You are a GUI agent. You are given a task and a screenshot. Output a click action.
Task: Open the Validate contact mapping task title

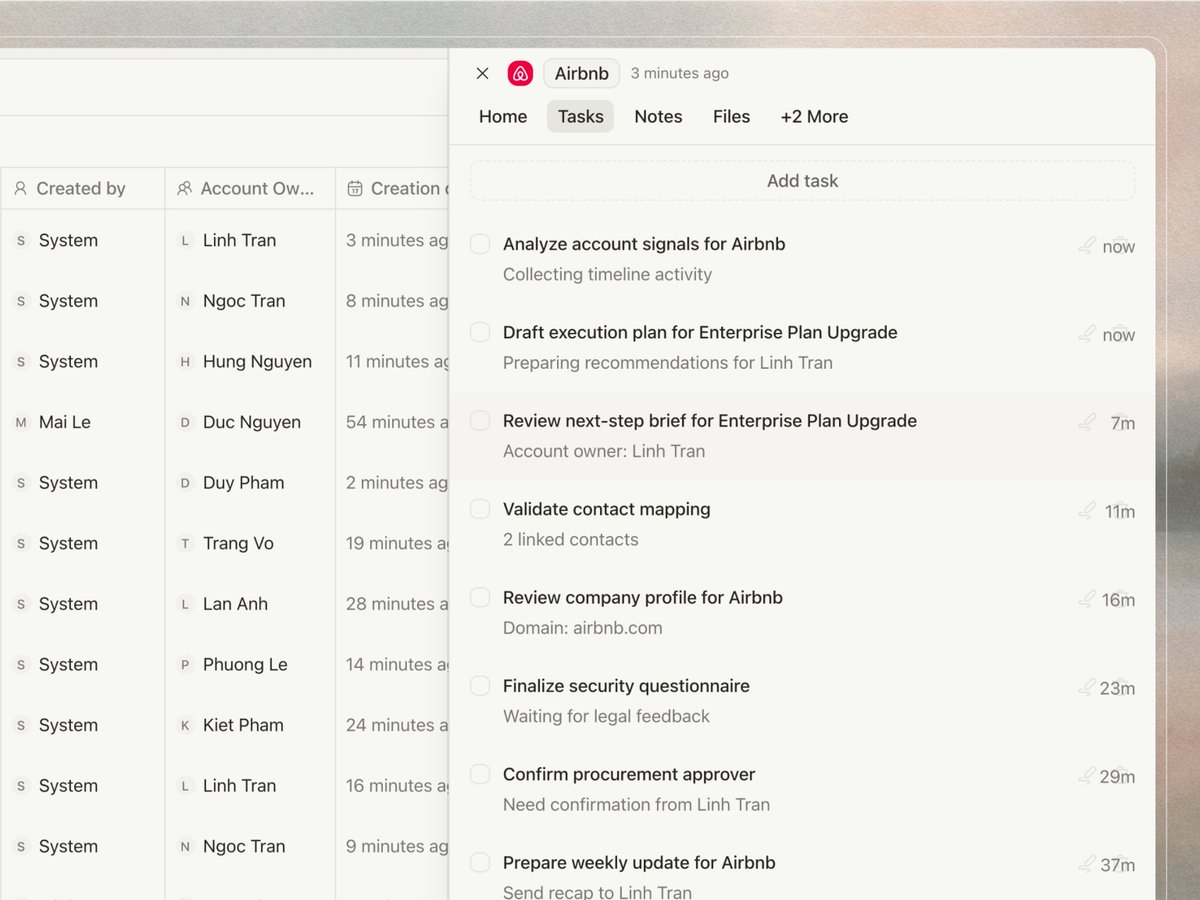[606, 509]
